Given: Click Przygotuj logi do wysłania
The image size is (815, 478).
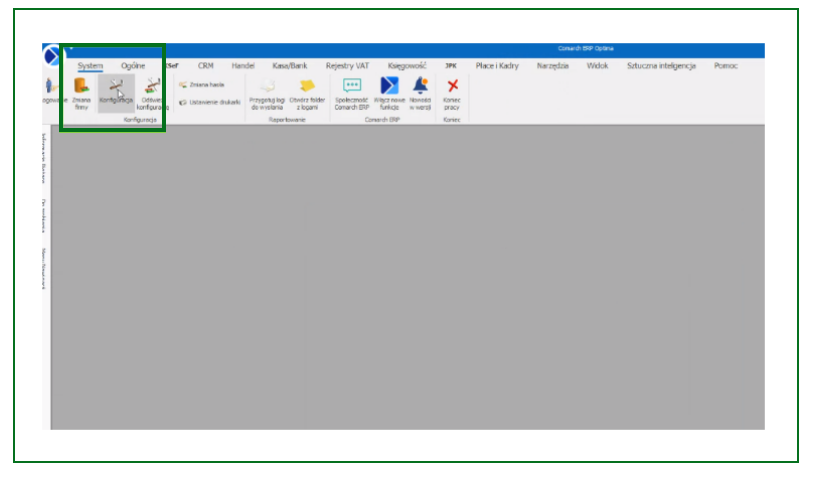Looking at the screenshot, I should pyautogui.click(x=267, y=94).
